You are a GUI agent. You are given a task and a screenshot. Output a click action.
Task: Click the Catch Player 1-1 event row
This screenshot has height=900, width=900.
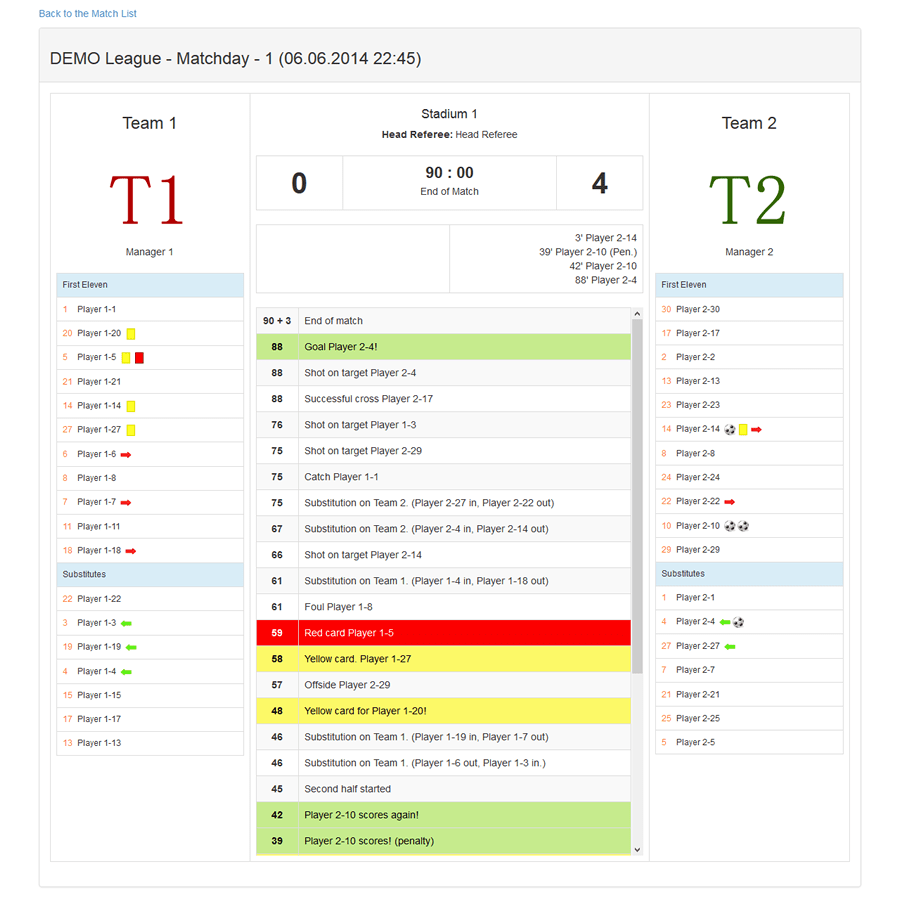click(x=444, y=476)
